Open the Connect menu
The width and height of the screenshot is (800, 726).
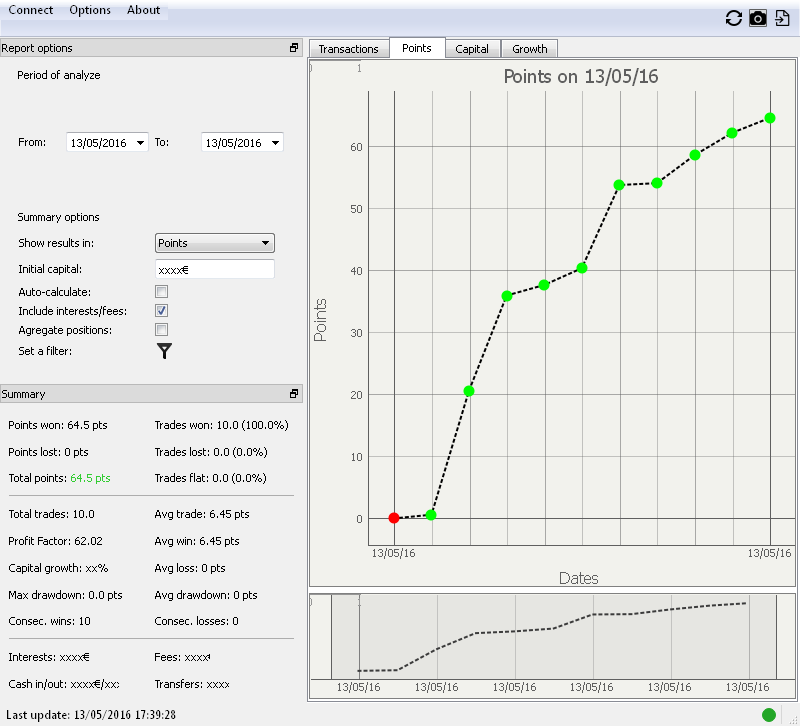31,10
